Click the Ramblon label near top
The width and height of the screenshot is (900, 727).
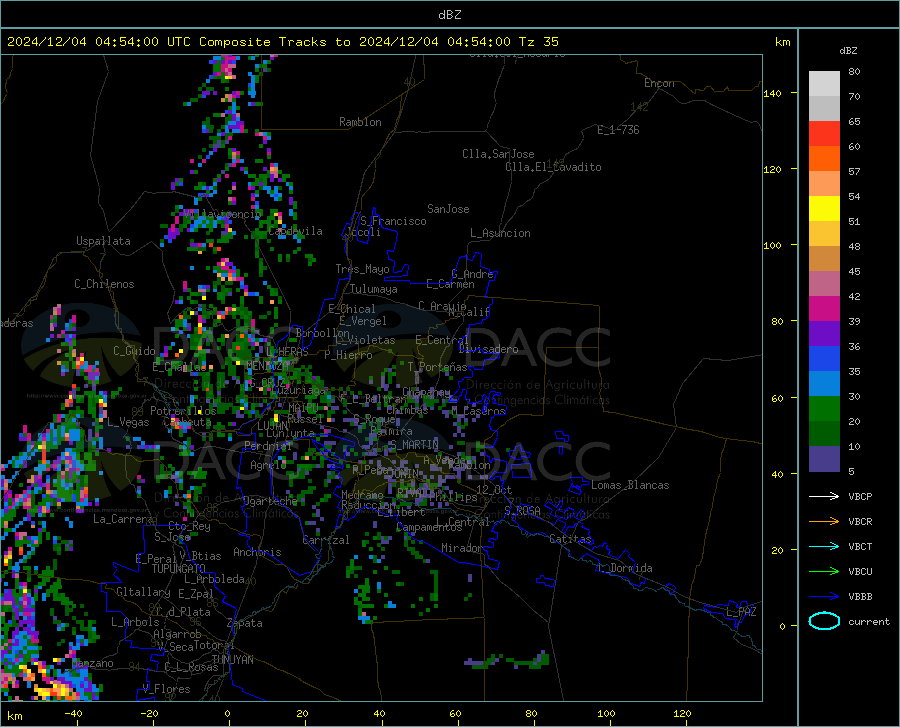pos(360,122)
